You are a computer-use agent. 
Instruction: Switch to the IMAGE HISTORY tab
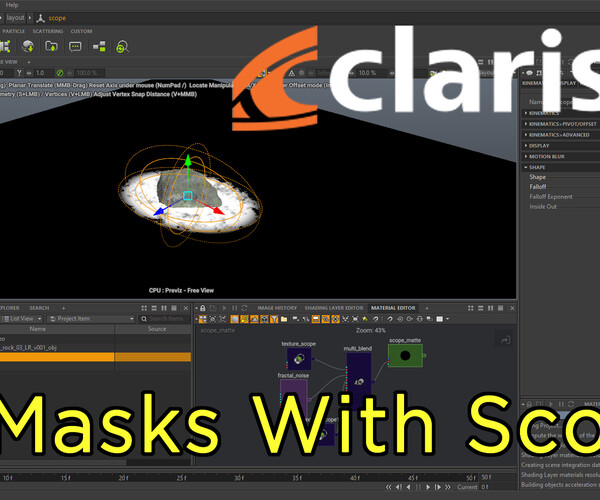pyautogui.click(x=277, y=308)
